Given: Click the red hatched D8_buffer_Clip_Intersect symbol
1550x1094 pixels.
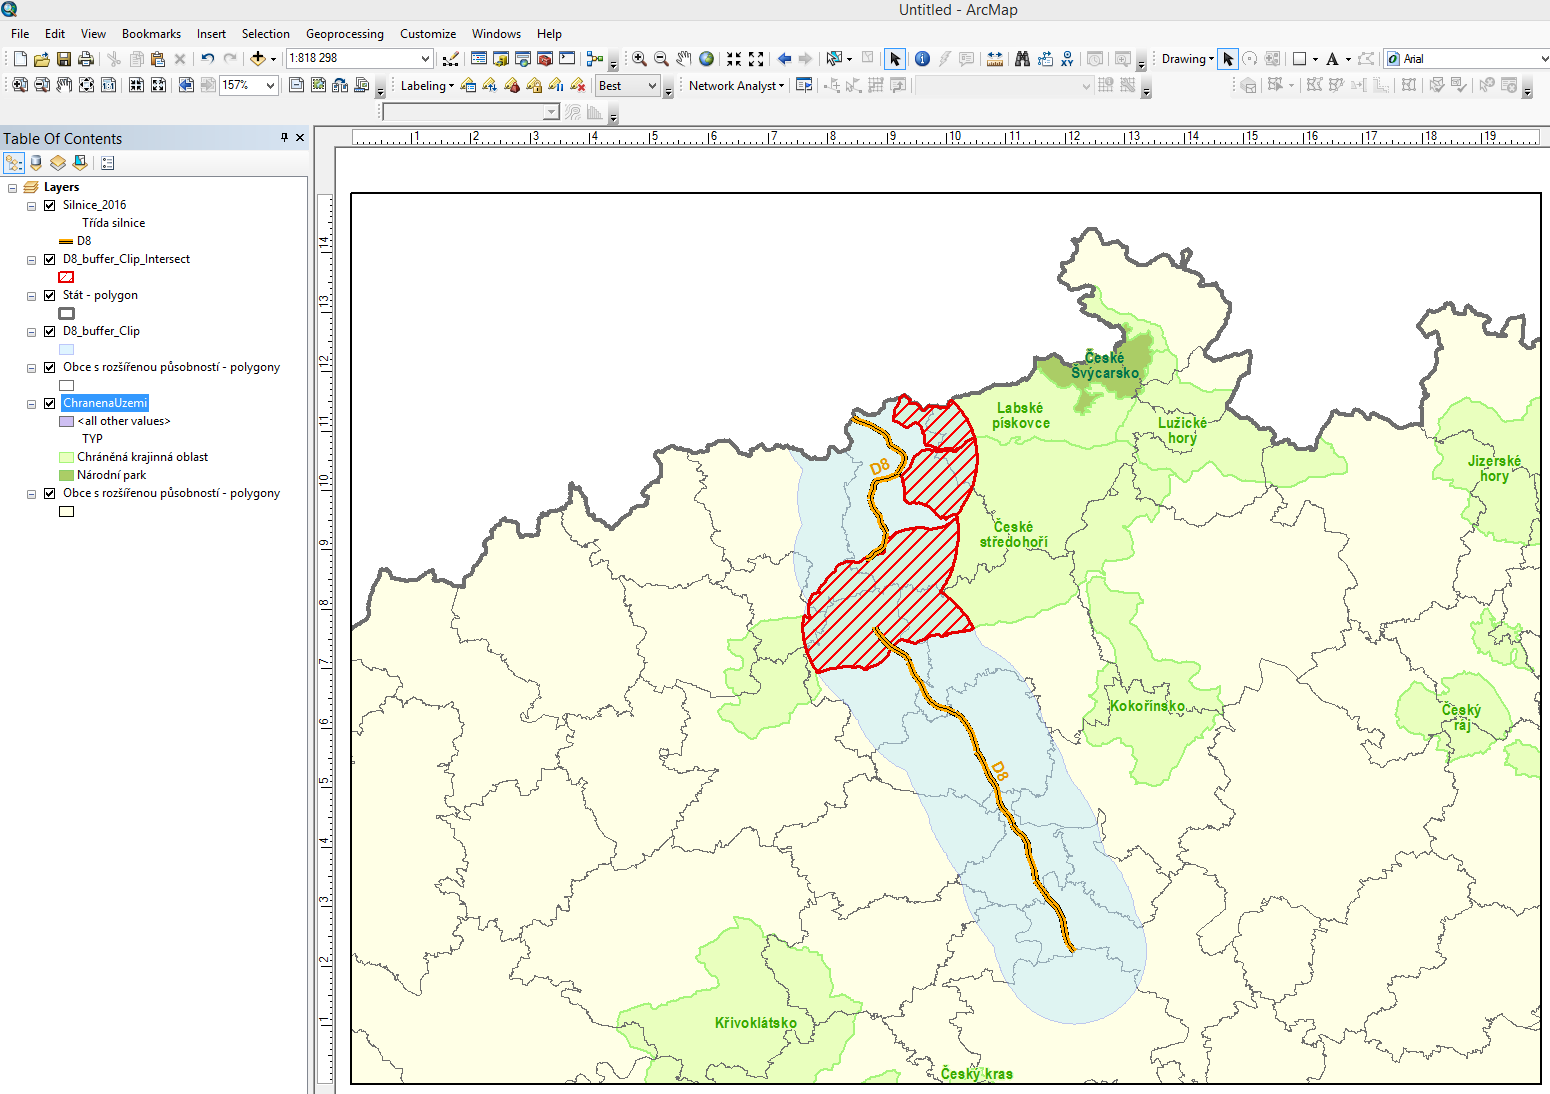Looking at the screenshot, I should click(66, 277).
